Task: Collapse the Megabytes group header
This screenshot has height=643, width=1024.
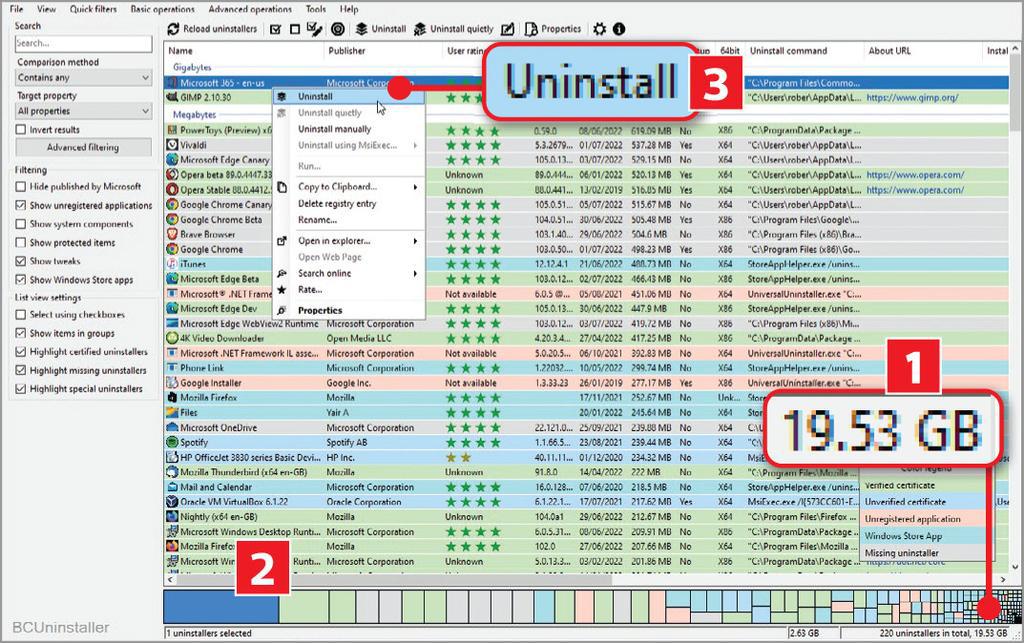Action: (x=195, y=115)
